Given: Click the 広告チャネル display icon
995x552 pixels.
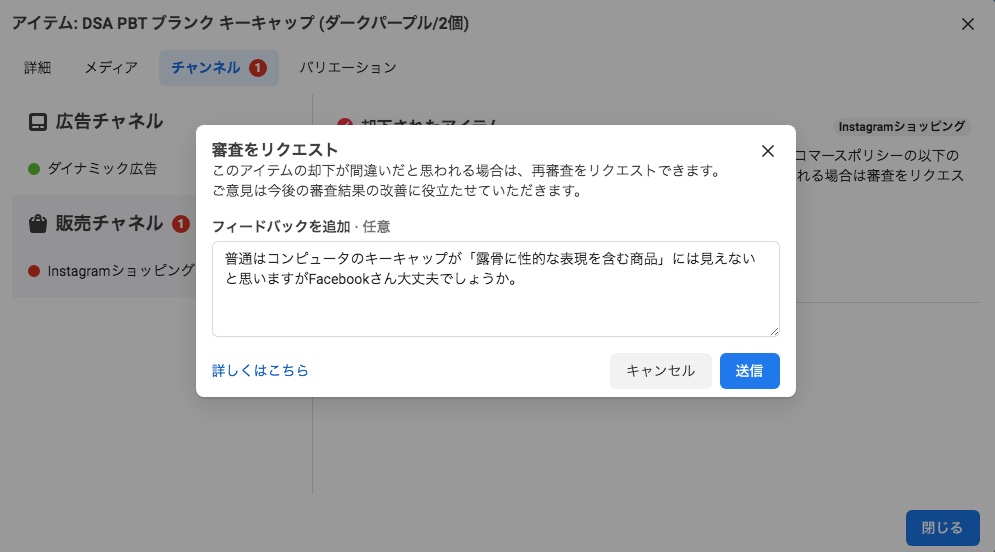Looking at the screenshot, I should 37,122.
